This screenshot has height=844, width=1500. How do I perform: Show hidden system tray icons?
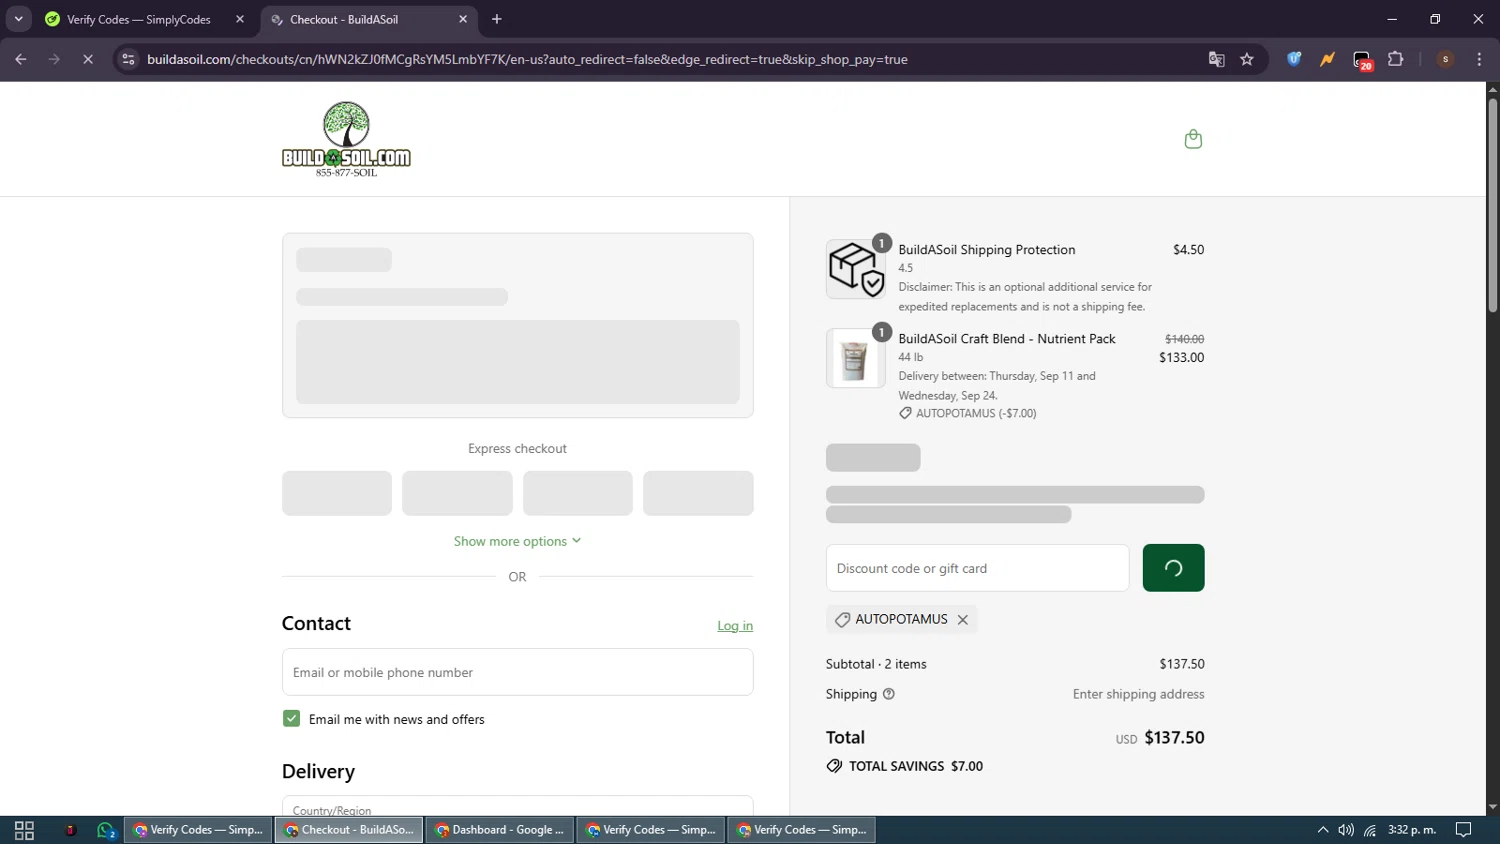click(1322, 830)
